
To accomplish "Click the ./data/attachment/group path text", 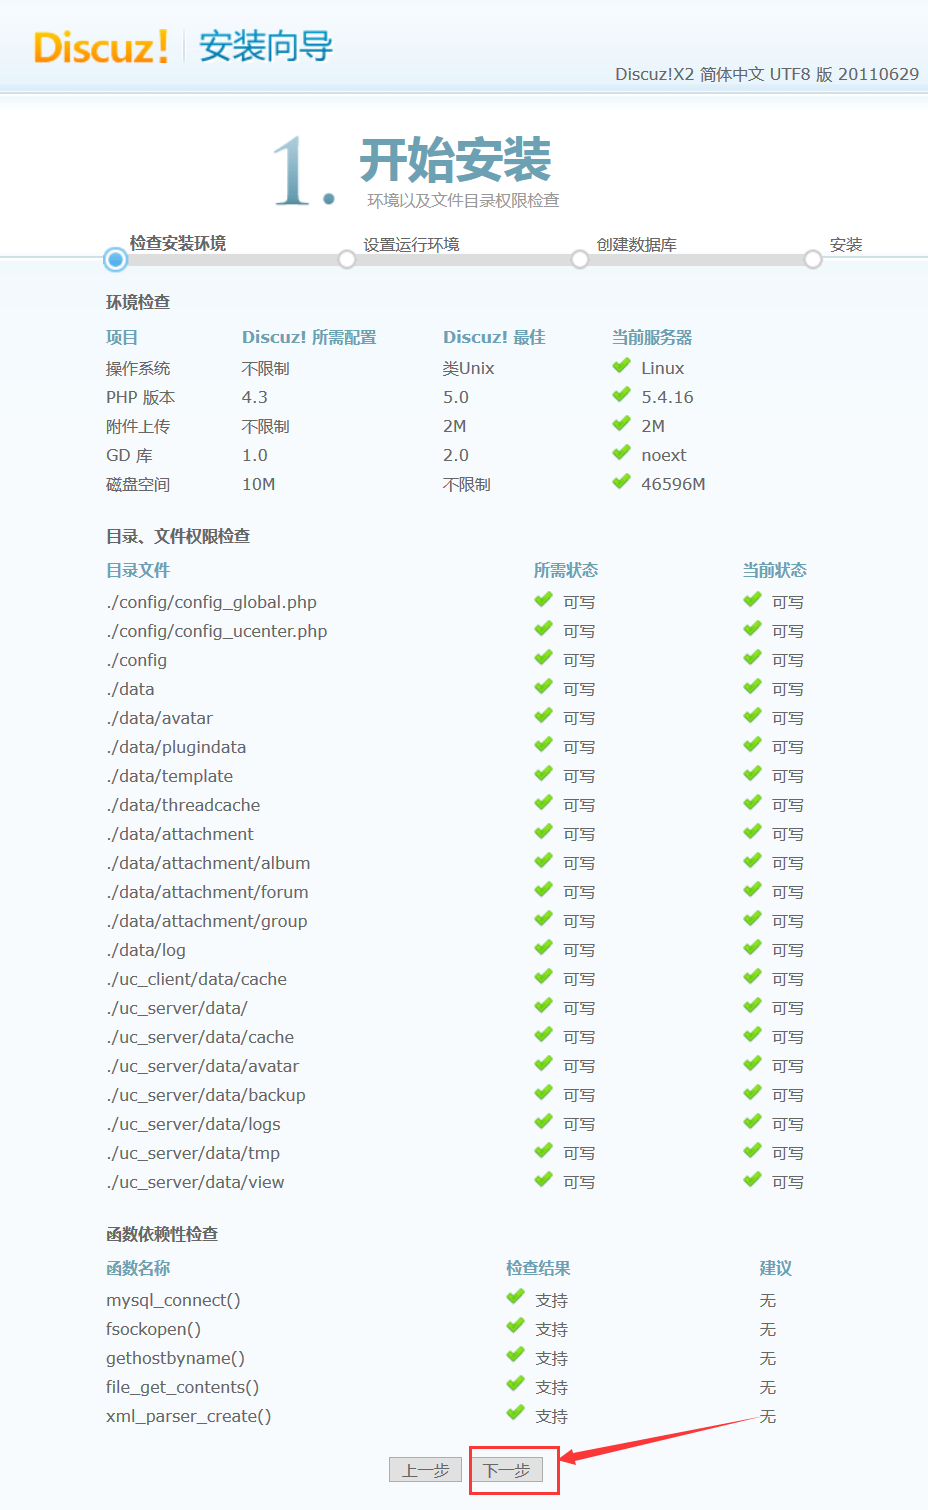I will point(207,921).
